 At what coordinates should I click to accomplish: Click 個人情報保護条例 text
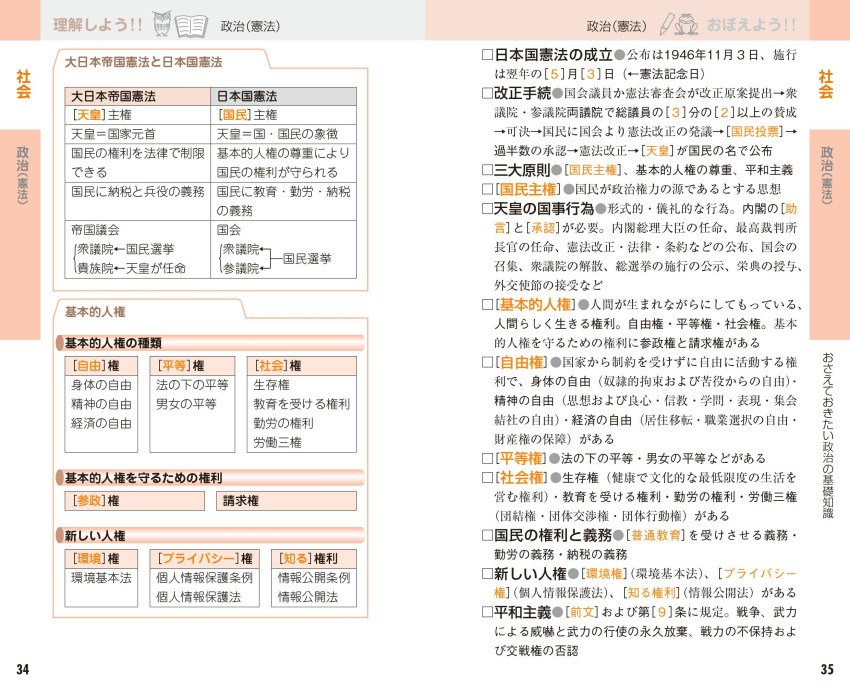point(204,578)
